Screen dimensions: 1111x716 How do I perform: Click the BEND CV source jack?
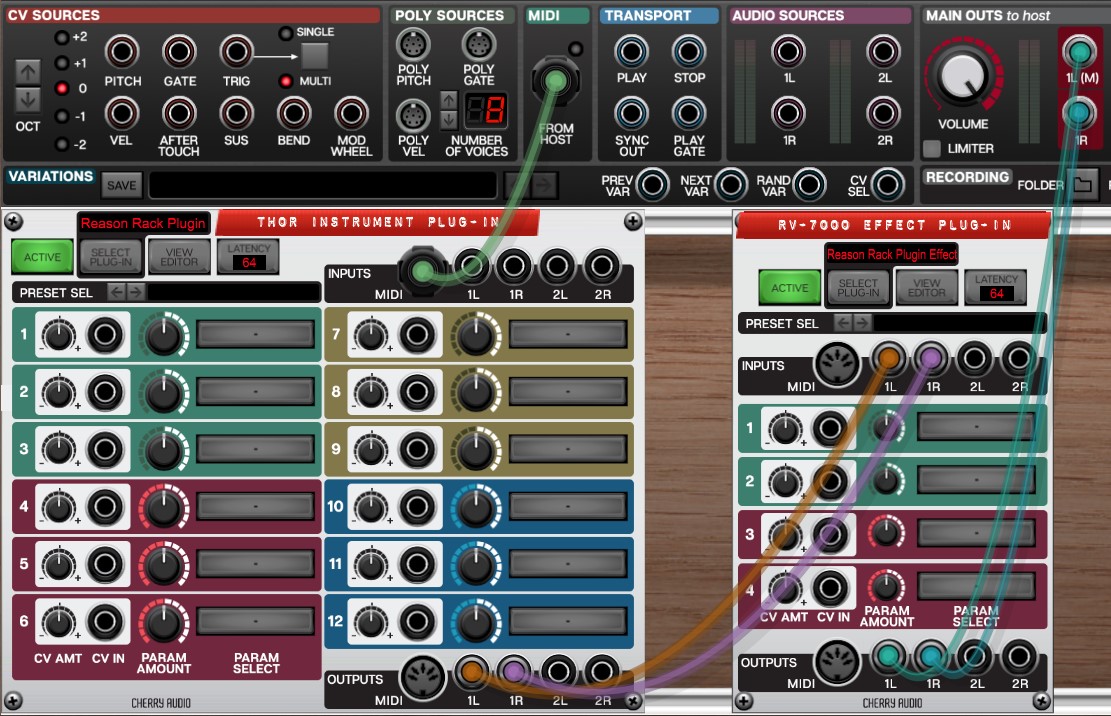click(x=293, y=113)
